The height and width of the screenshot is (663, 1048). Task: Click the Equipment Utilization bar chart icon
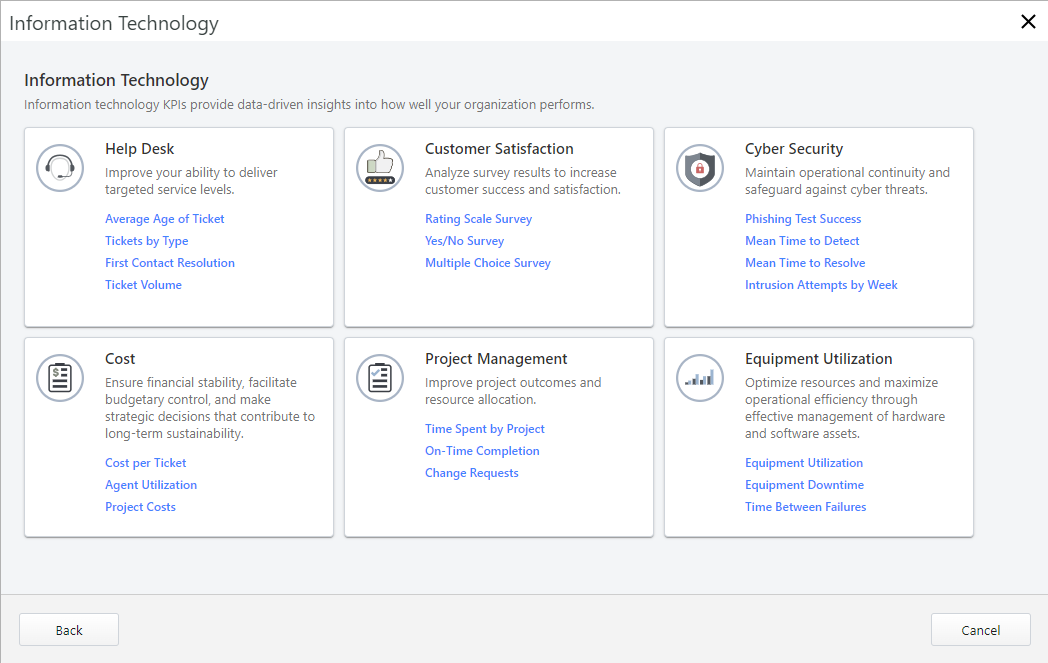pyautogui.click(x=700, y=378)
